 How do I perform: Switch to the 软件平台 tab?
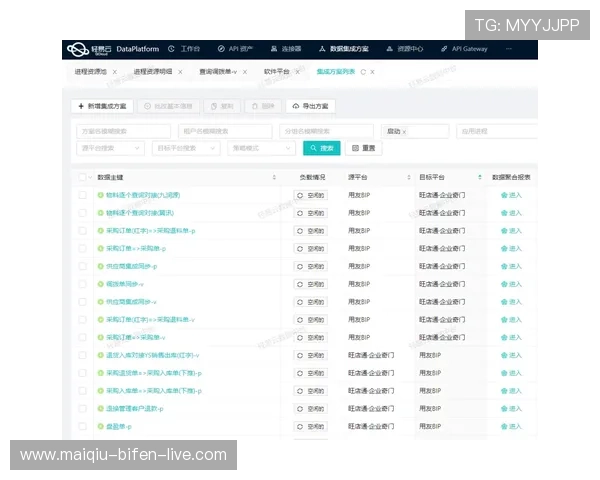(x=276, y=72)
